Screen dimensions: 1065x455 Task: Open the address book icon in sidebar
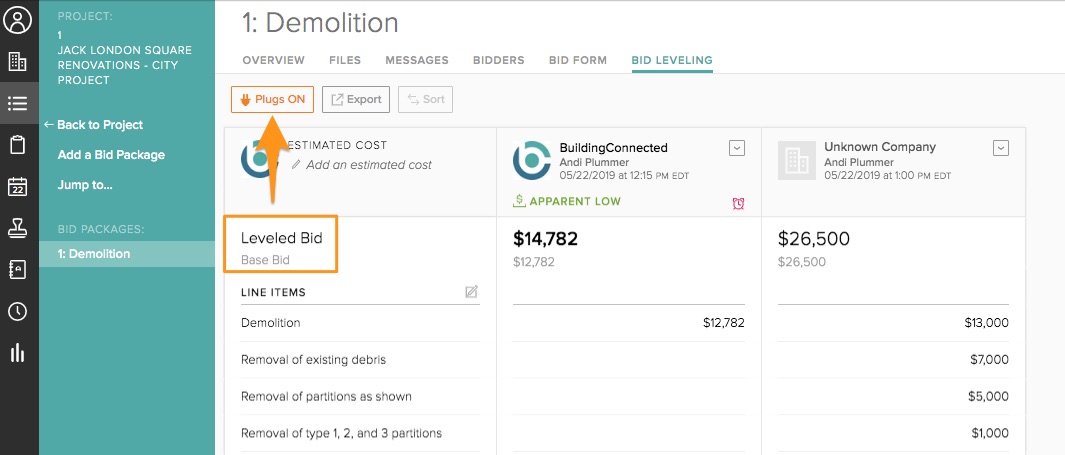(x=17, y=270)
